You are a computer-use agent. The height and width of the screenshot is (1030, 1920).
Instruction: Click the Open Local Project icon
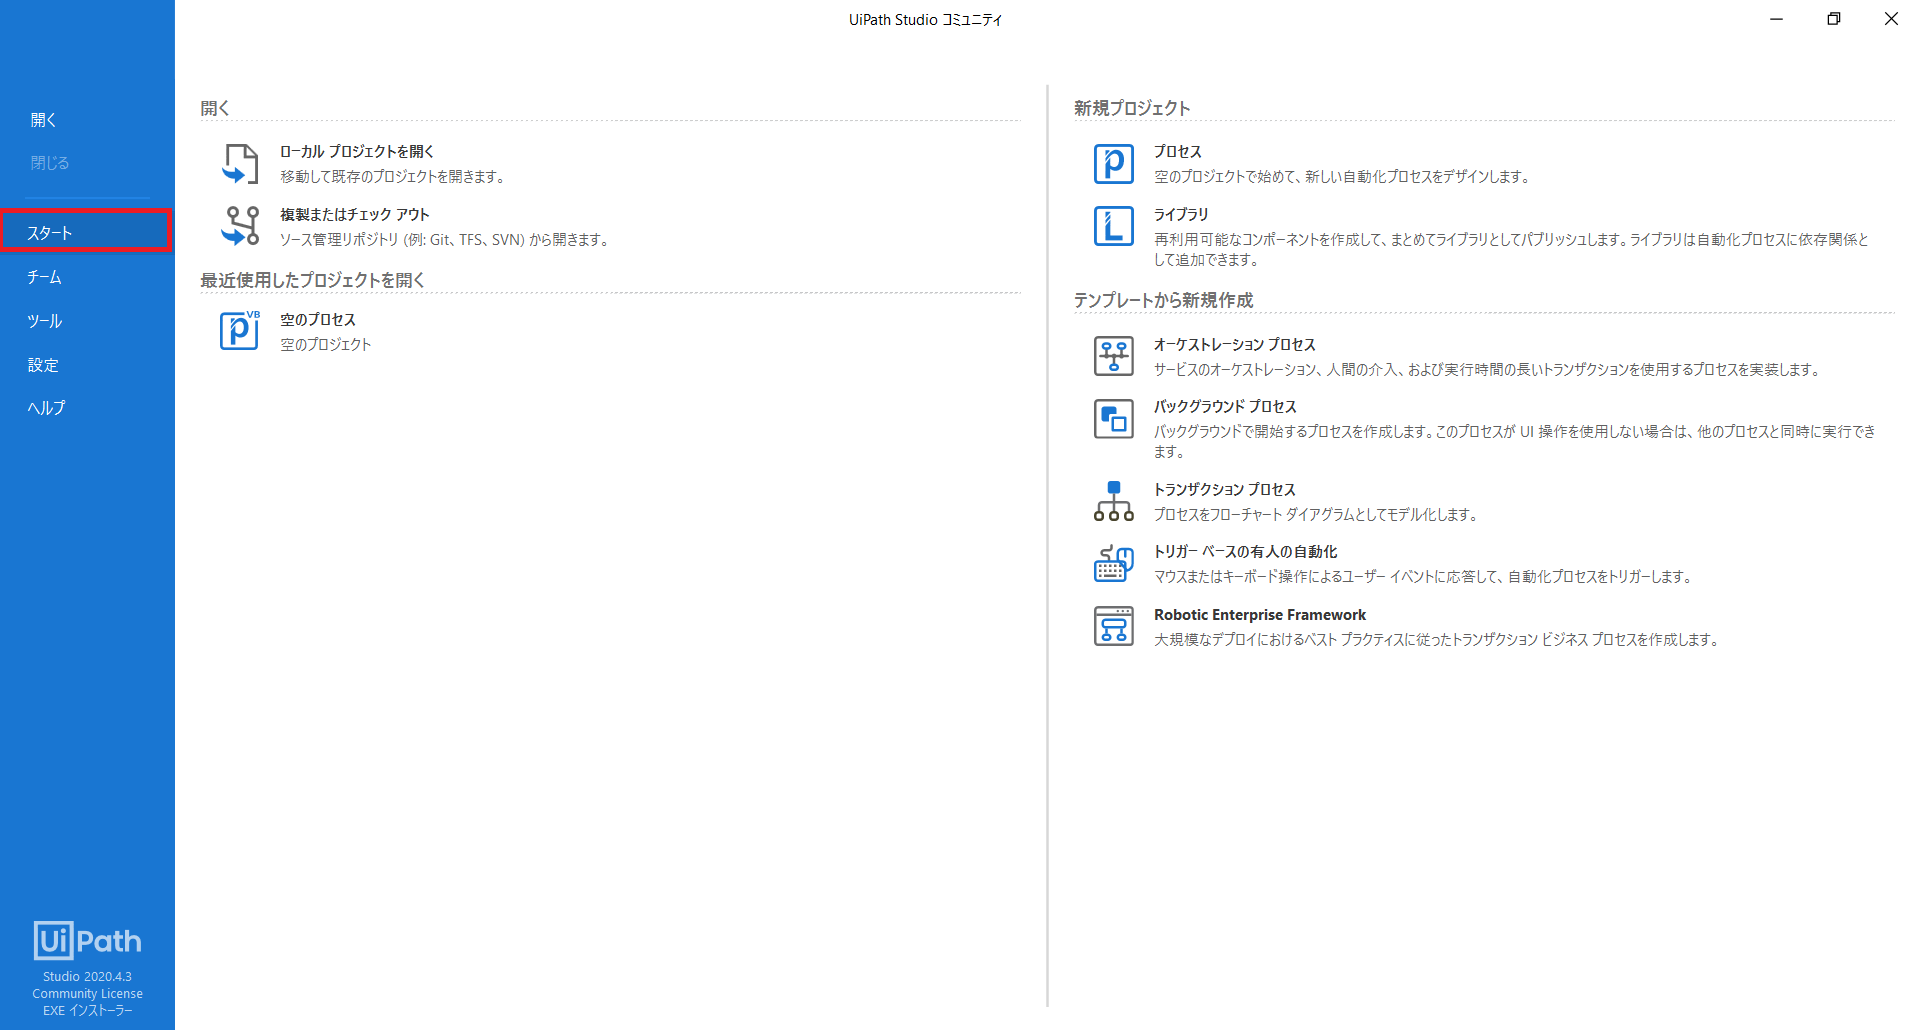pos(240,164)
